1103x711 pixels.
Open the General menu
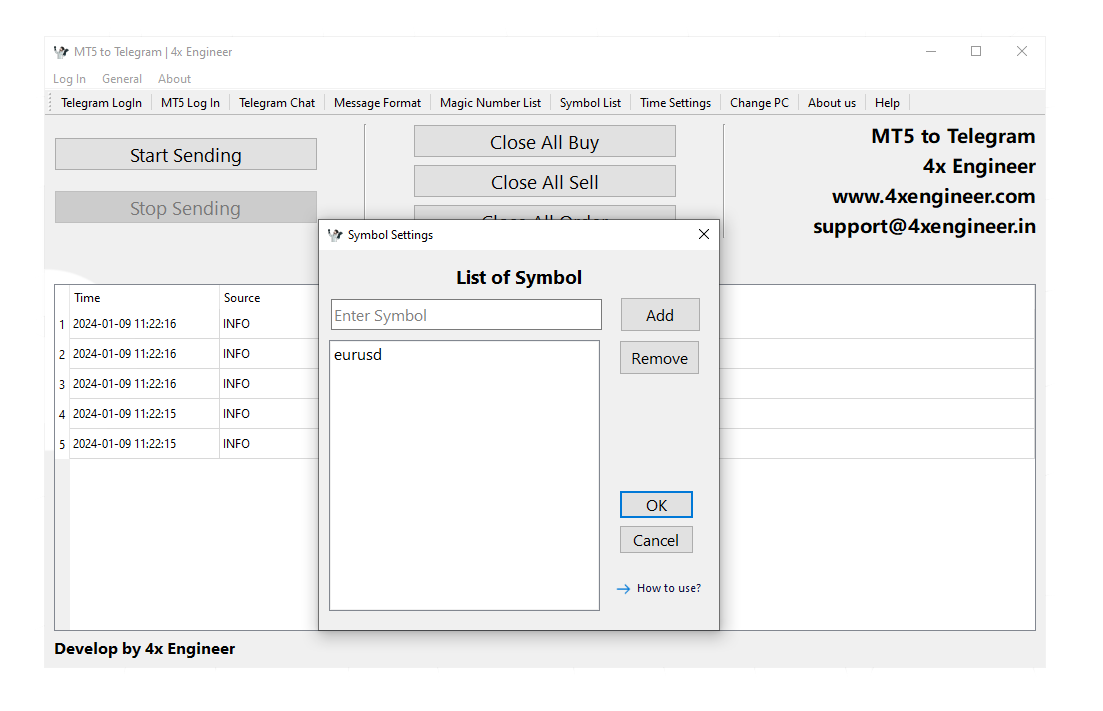122,79
